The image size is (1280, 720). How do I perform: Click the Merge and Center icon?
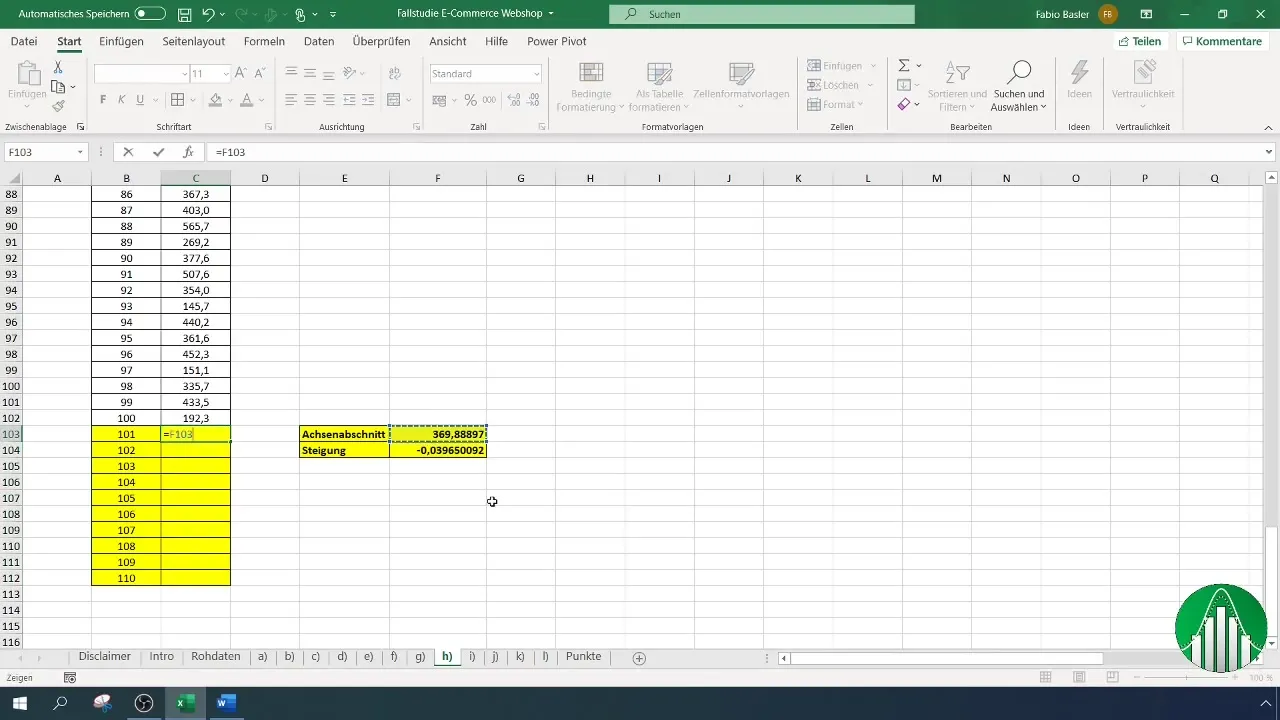click(394, 100)
